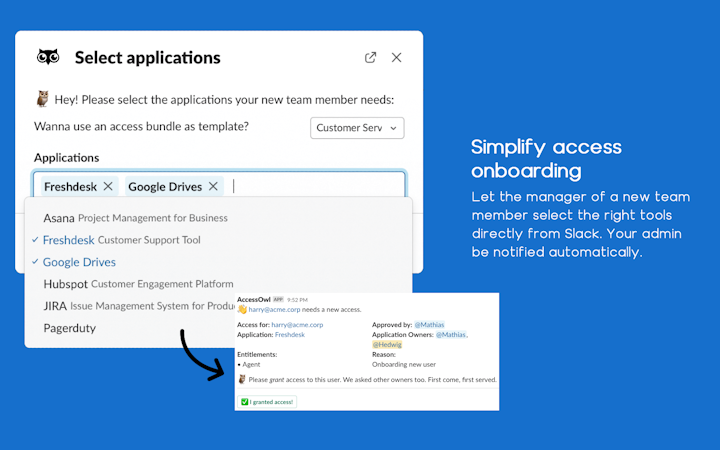Viewport: 720px width, 450px height.
Task: Click the owl emoji before 'Please grant access'
Action: [x=242, y=379]
